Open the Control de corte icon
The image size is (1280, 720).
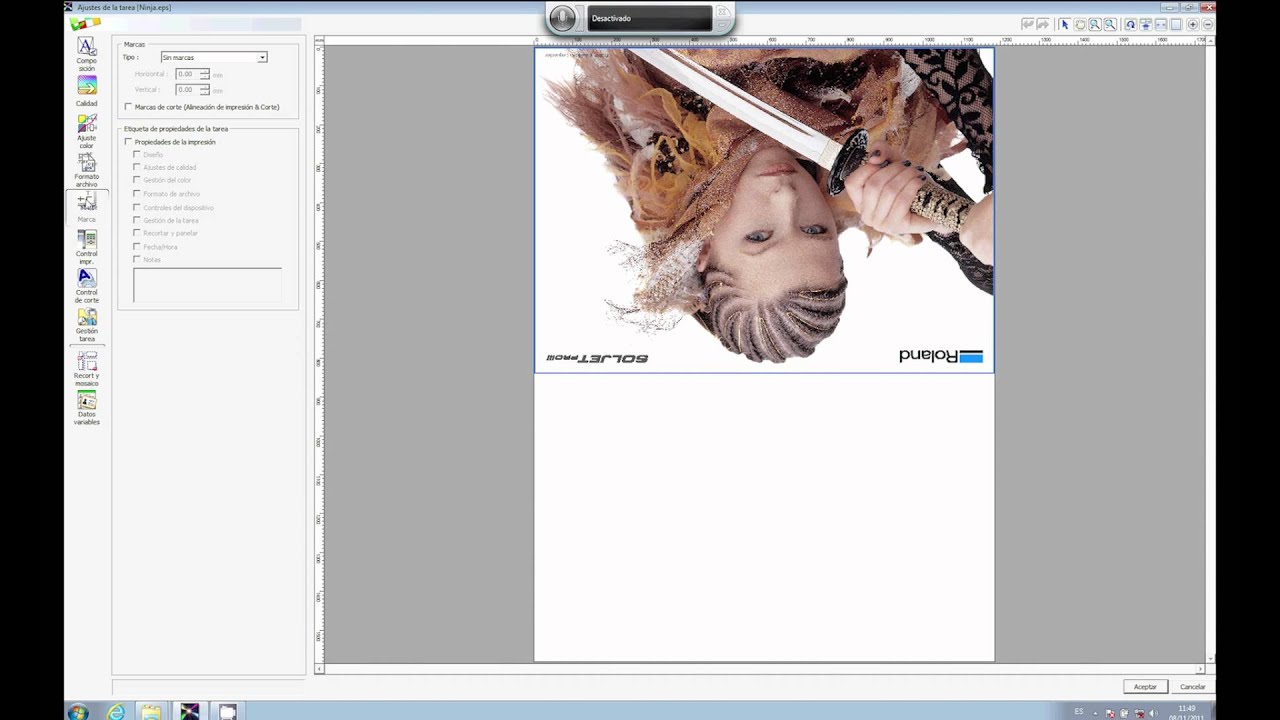(x=87, y=278)
